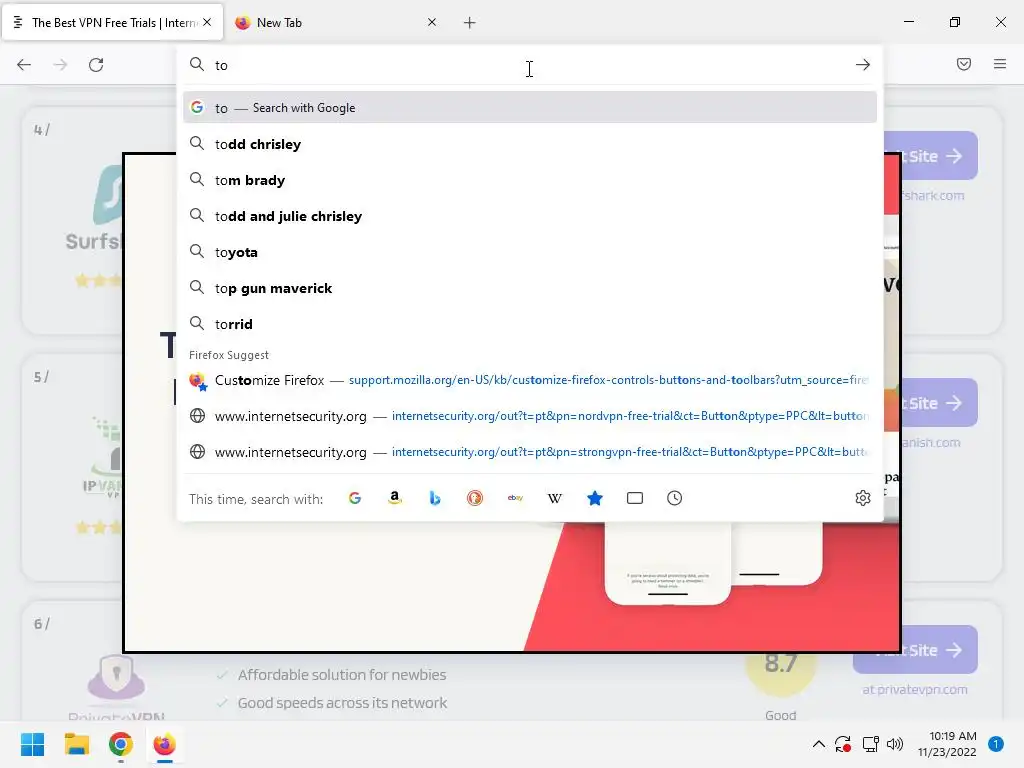Open the network status tray icon

(x=870, y=744)
